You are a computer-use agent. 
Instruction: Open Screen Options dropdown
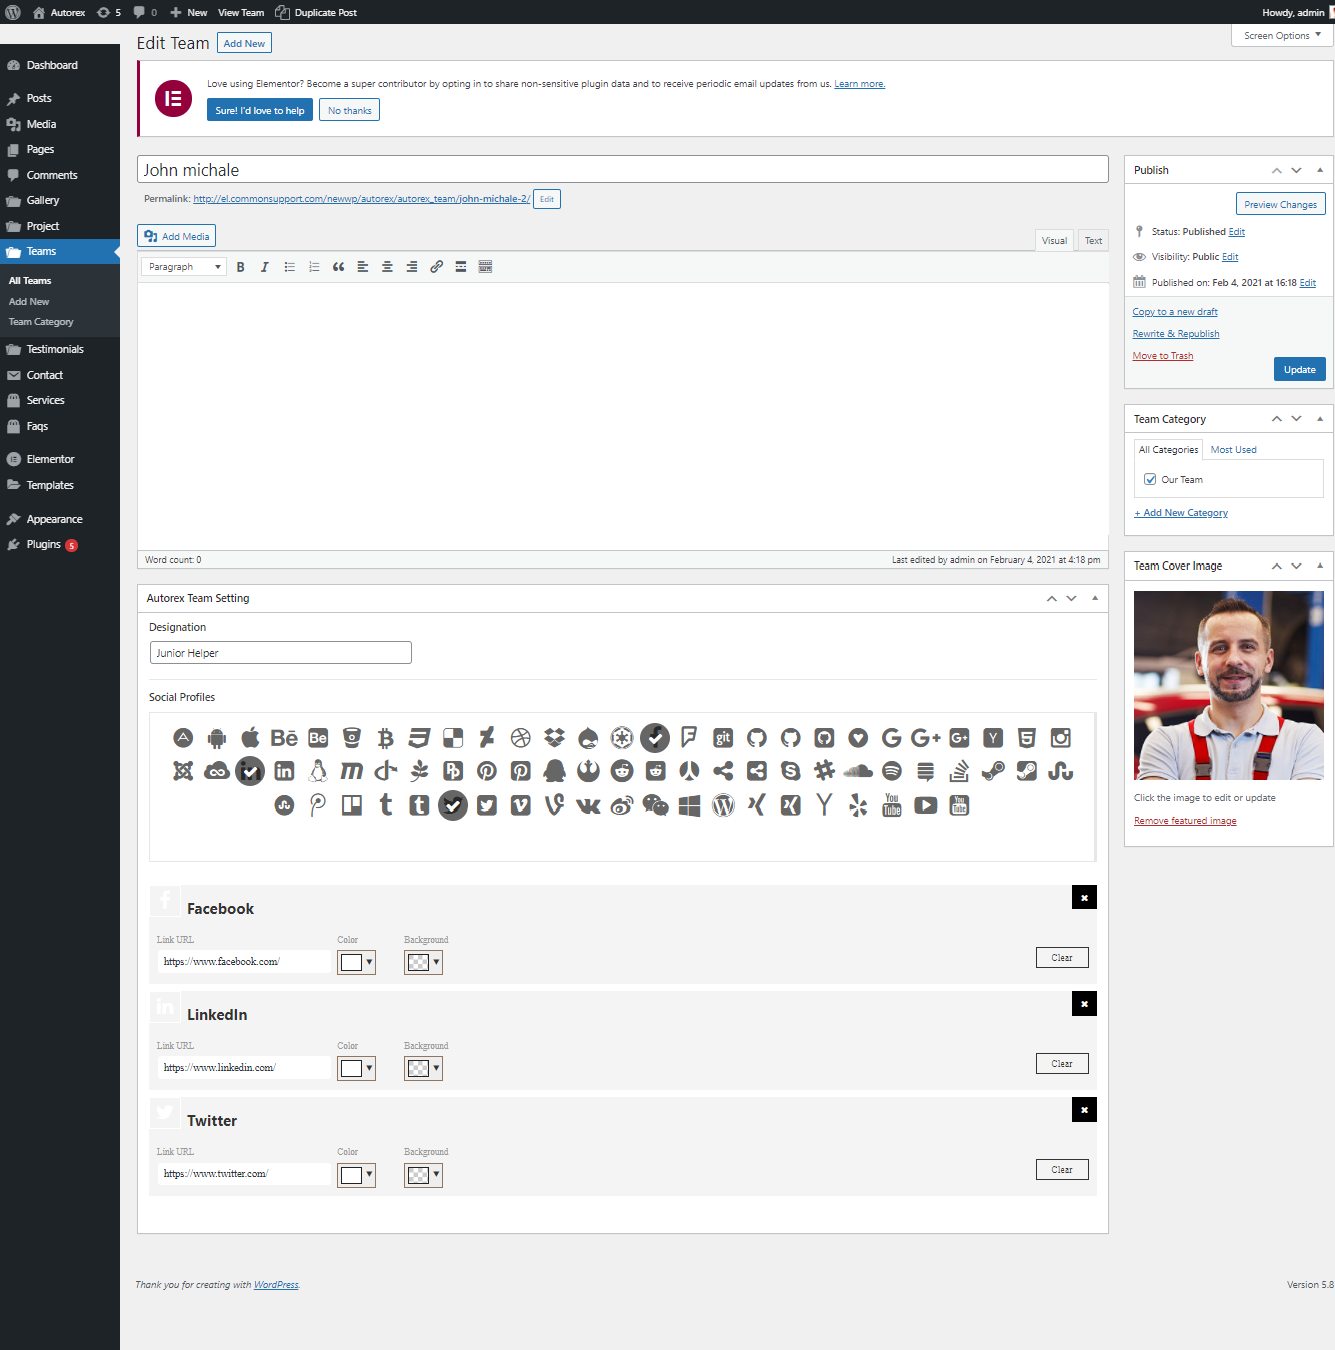coord(1281,36)
